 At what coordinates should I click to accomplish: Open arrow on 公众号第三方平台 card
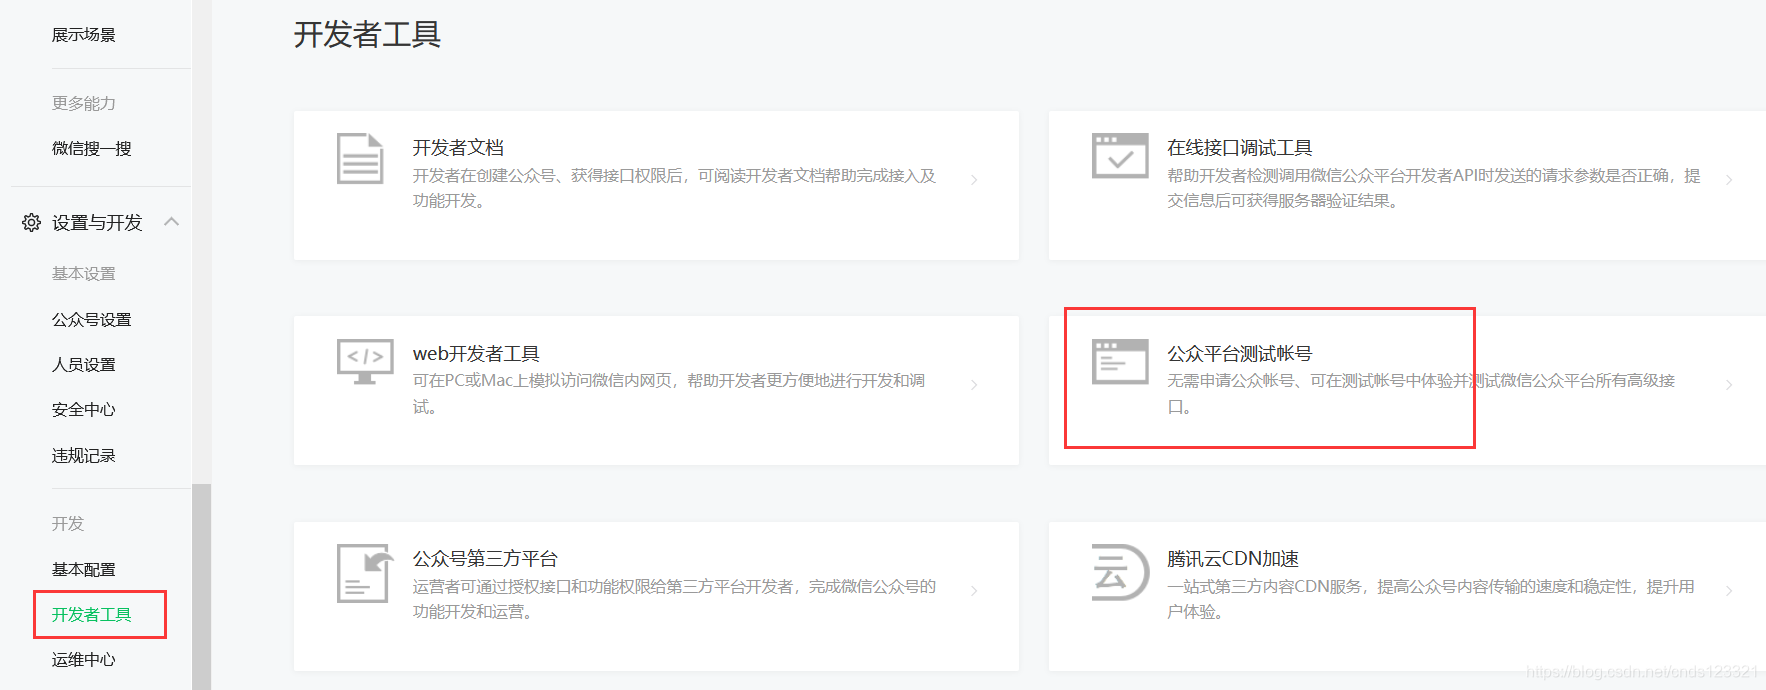[974, 591]
